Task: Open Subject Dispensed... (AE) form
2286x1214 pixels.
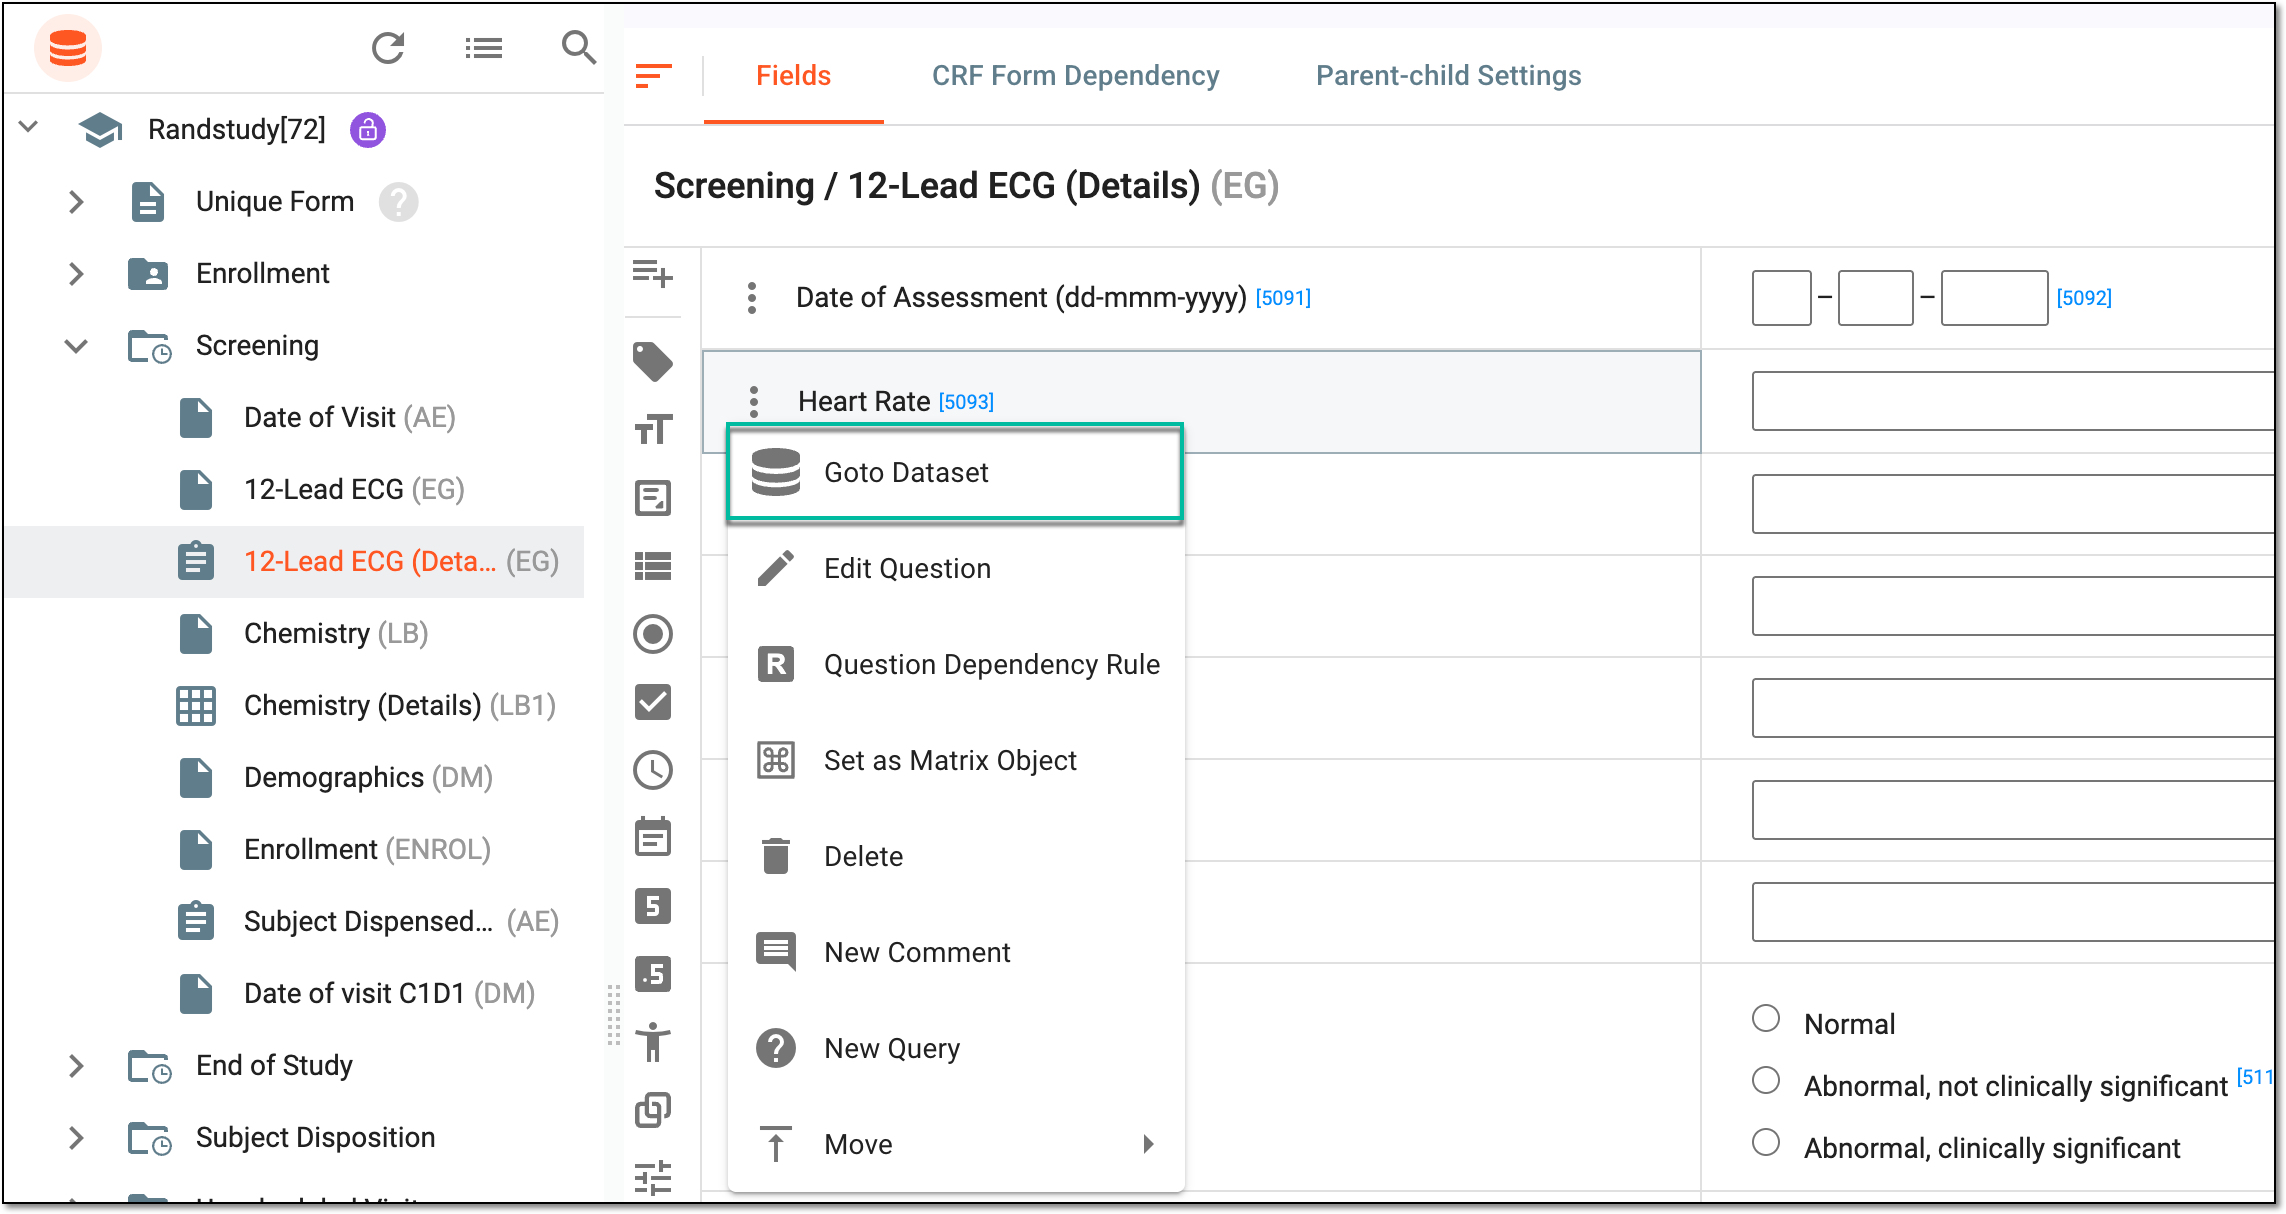Action: pos(401,921)
